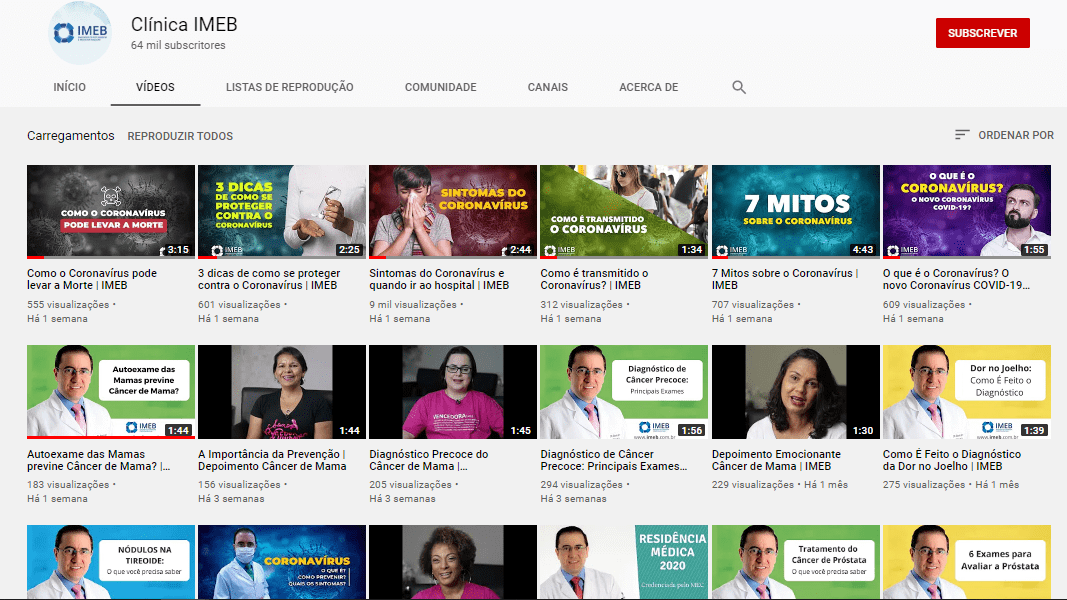The width and height of the screenshot is (1067, 600).
Task: Click title 'Autoexame das Mamas previne Câncer de Mama?'
Action: (99, 460)
